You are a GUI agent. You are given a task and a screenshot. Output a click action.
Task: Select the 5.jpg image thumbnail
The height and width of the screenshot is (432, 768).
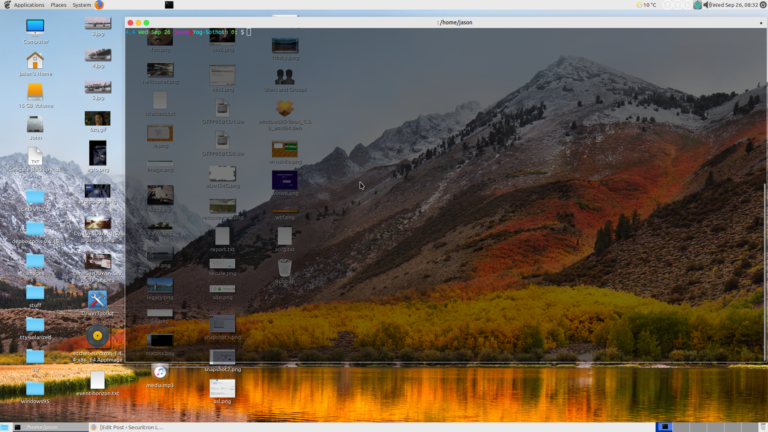97,87
